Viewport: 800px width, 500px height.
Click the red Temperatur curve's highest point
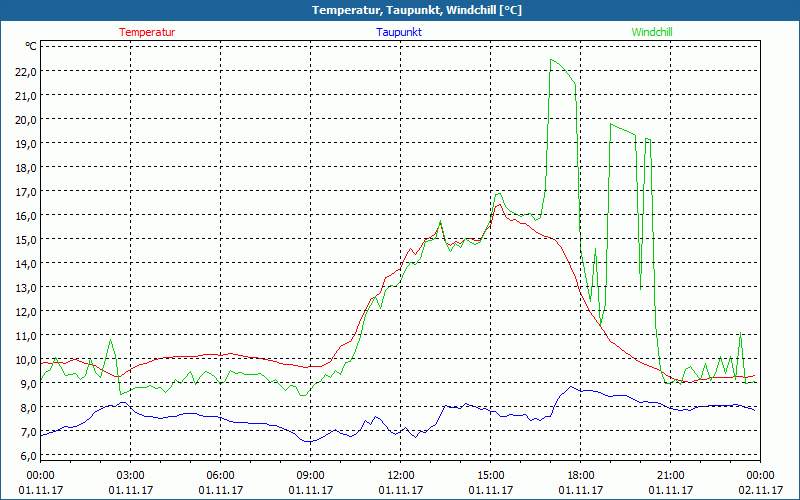[497, 205]
